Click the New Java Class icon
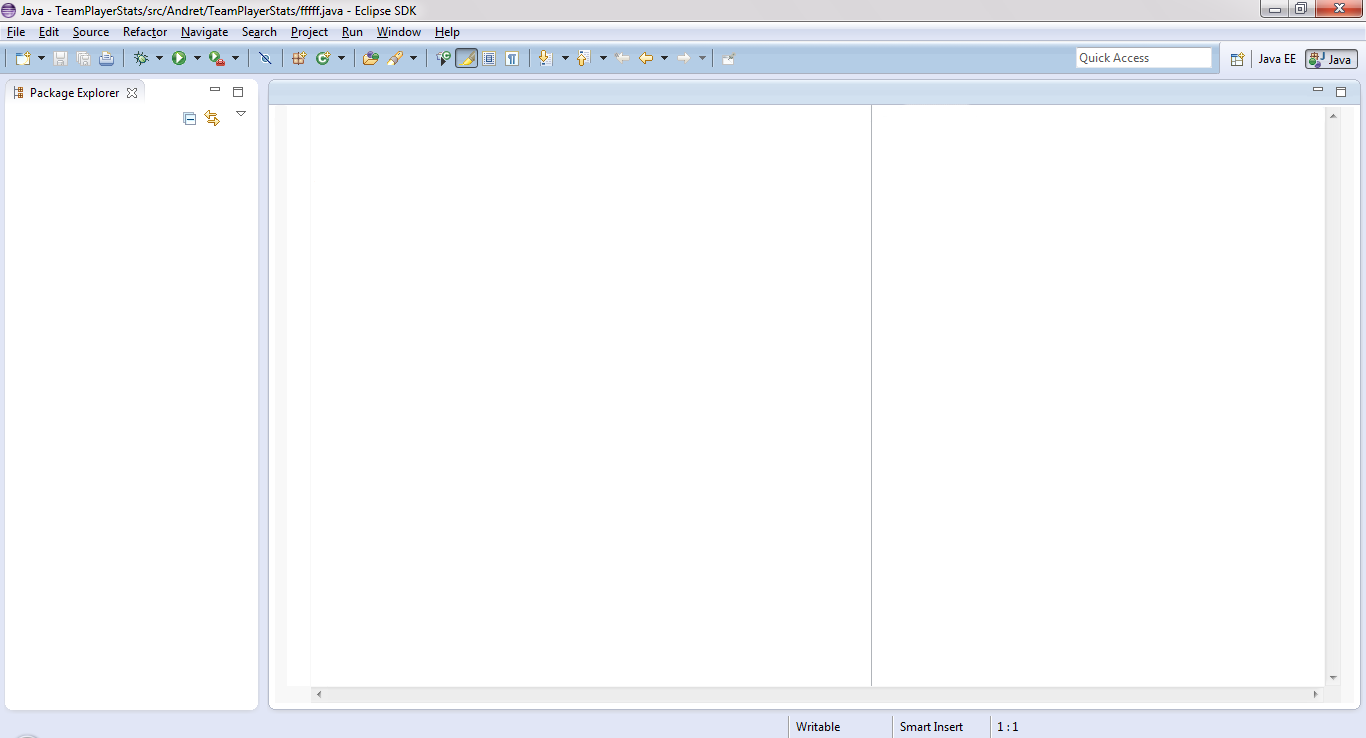Screen dimensions: 1366x738 [x=323, y=58]
